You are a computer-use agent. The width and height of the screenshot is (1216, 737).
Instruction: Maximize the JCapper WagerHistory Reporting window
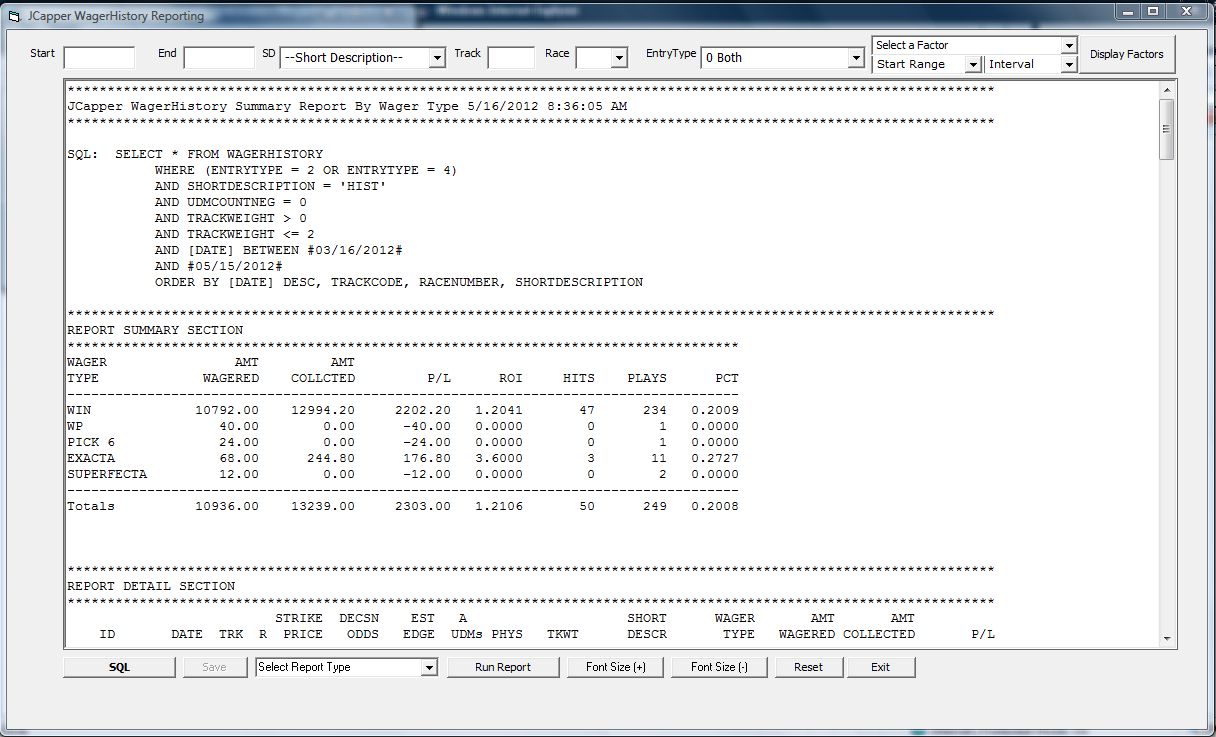click(1153, 11)
